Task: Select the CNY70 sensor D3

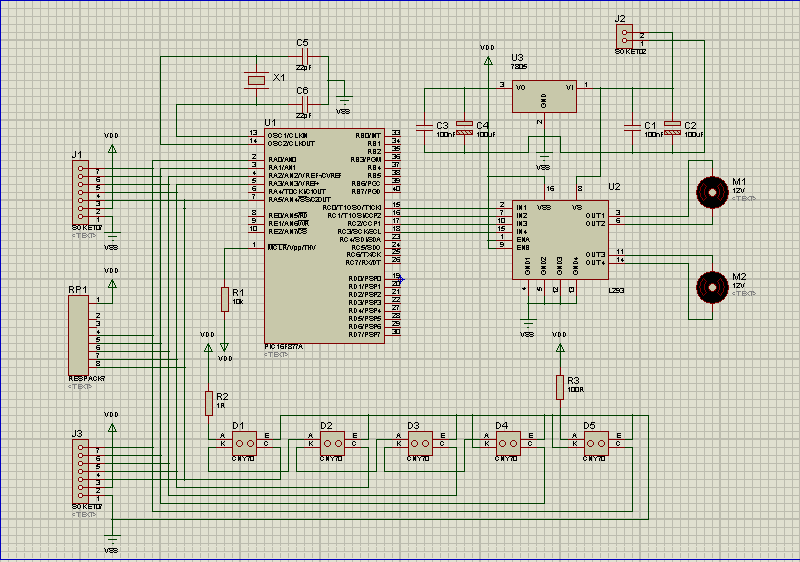Action: point(420,444)
